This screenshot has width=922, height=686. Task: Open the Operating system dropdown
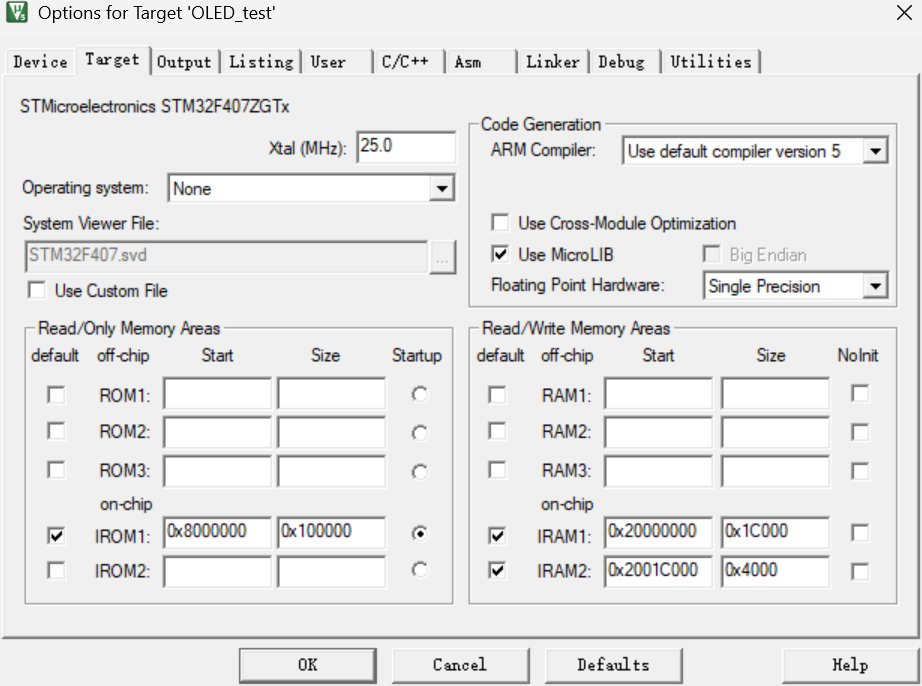[x=442, y=189]
